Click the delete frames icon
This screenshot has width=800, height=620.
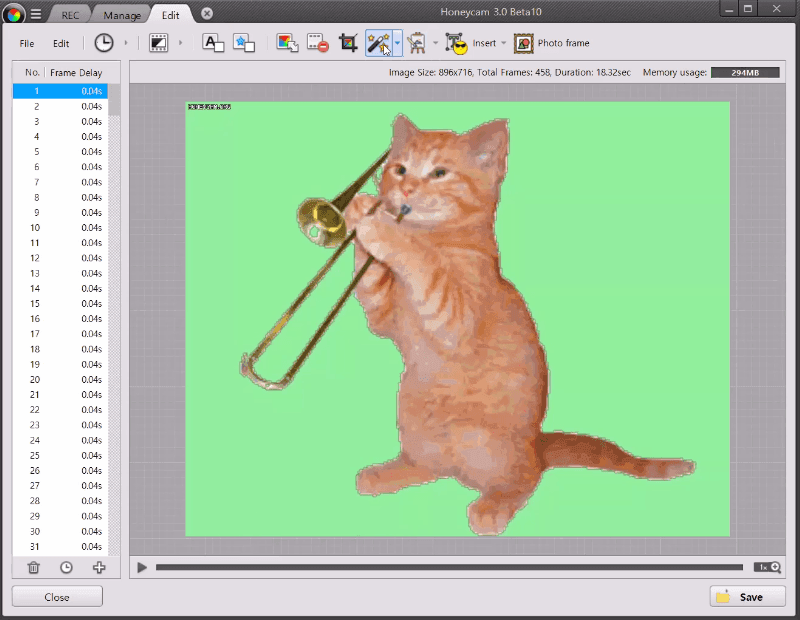(x=318, y=43)
